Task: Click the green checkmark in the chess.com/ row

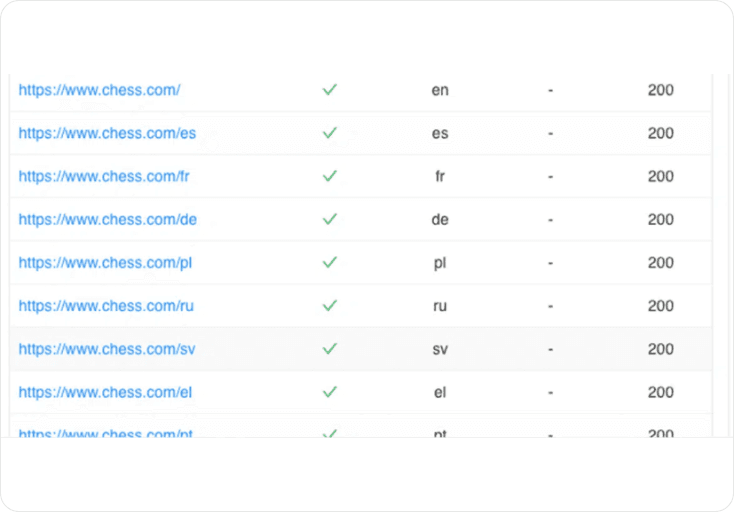Action: [330, 89]
